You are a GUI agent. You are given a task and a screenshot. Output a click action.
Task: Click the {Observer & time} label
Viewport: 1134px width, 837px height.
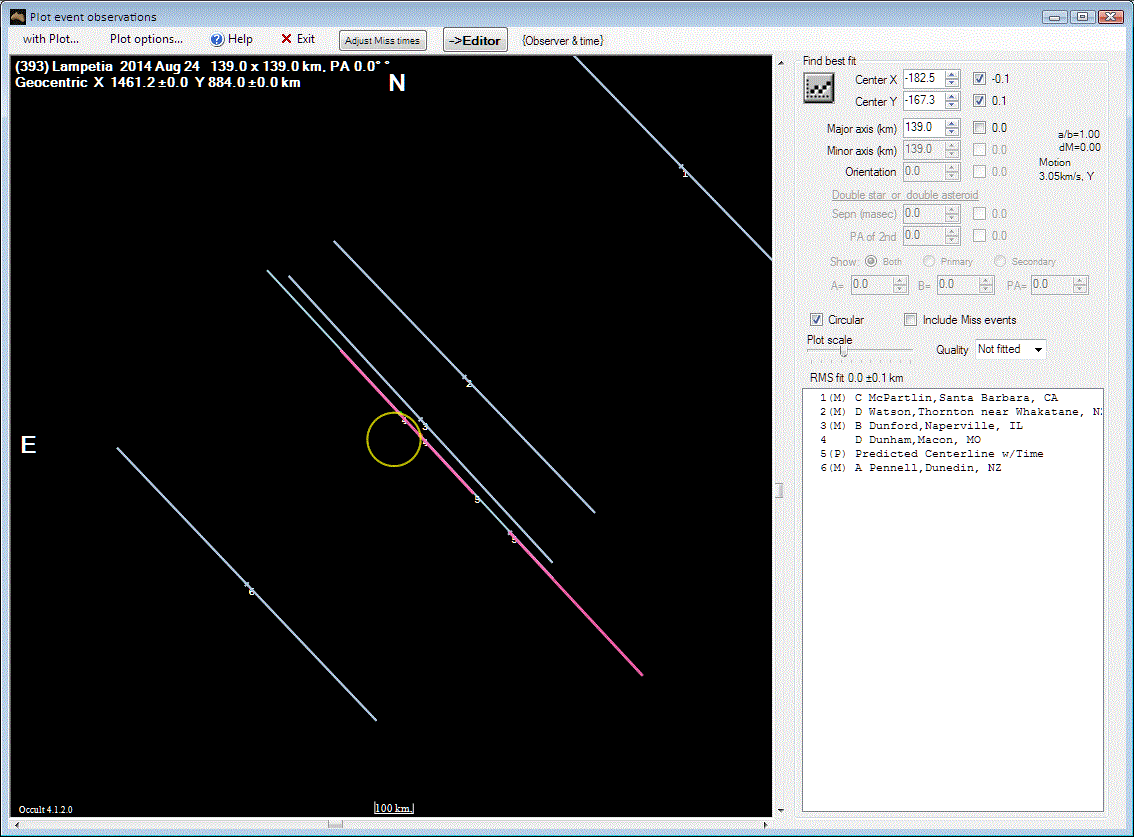(x=563, y=41)
